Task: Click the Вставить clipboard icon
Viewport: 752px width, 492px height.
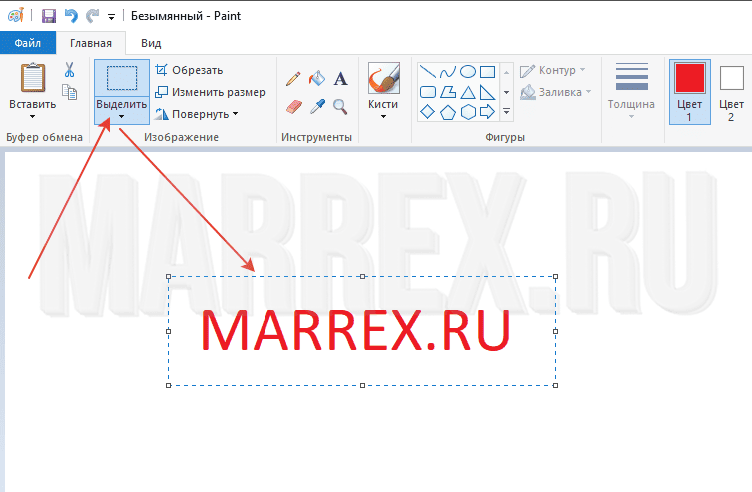Action: [33, 77]
